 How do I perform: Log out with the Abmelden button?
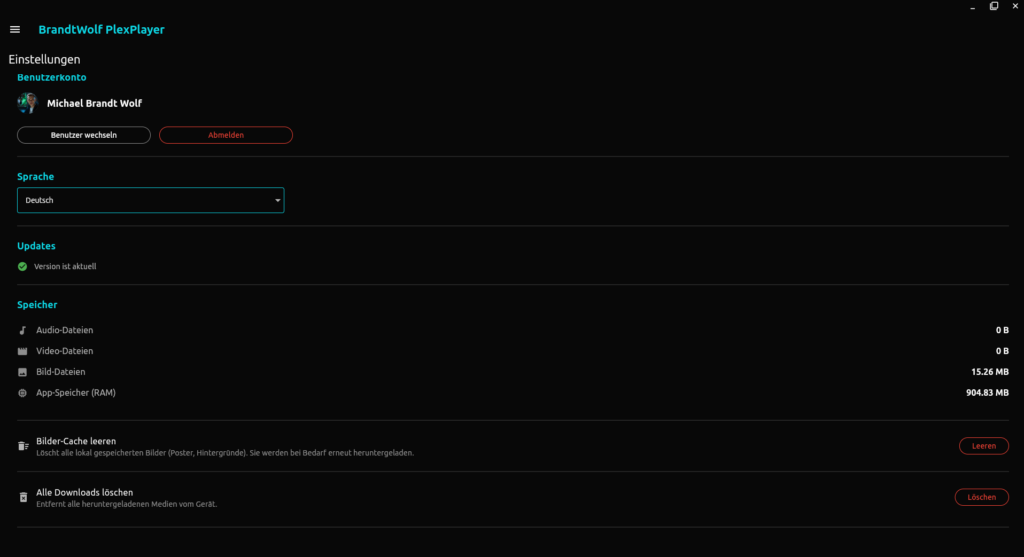[x=225, y=135]
